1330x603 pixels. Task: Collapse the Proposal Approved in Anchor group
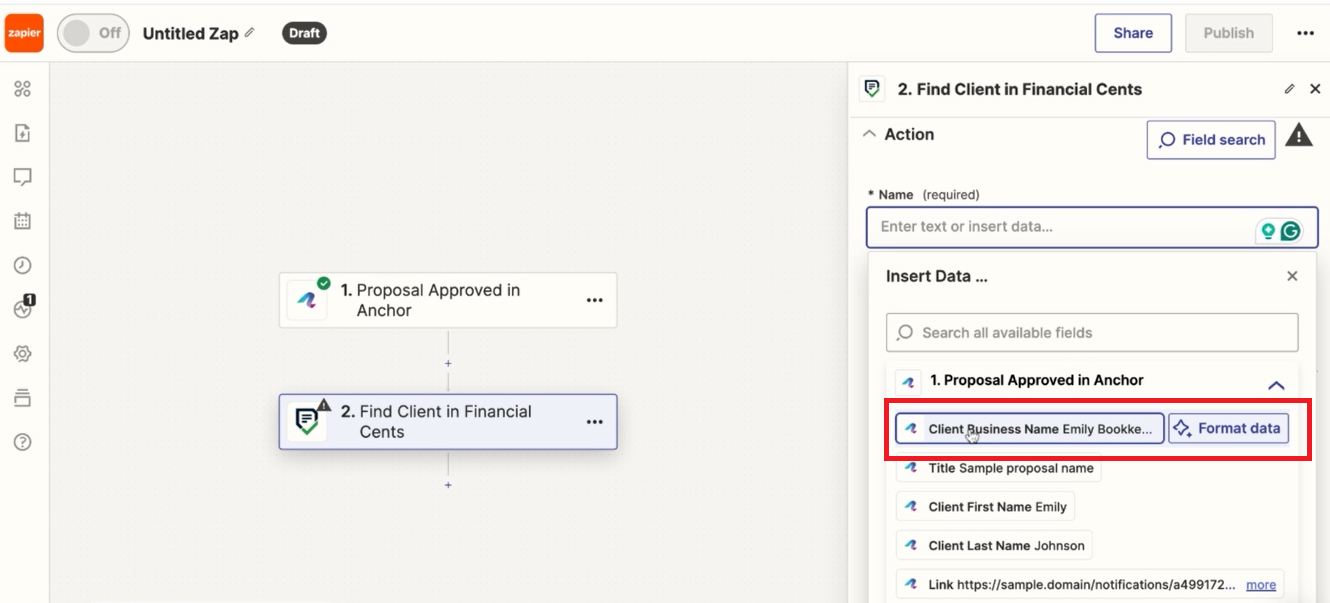click(x=1276, y=384)
